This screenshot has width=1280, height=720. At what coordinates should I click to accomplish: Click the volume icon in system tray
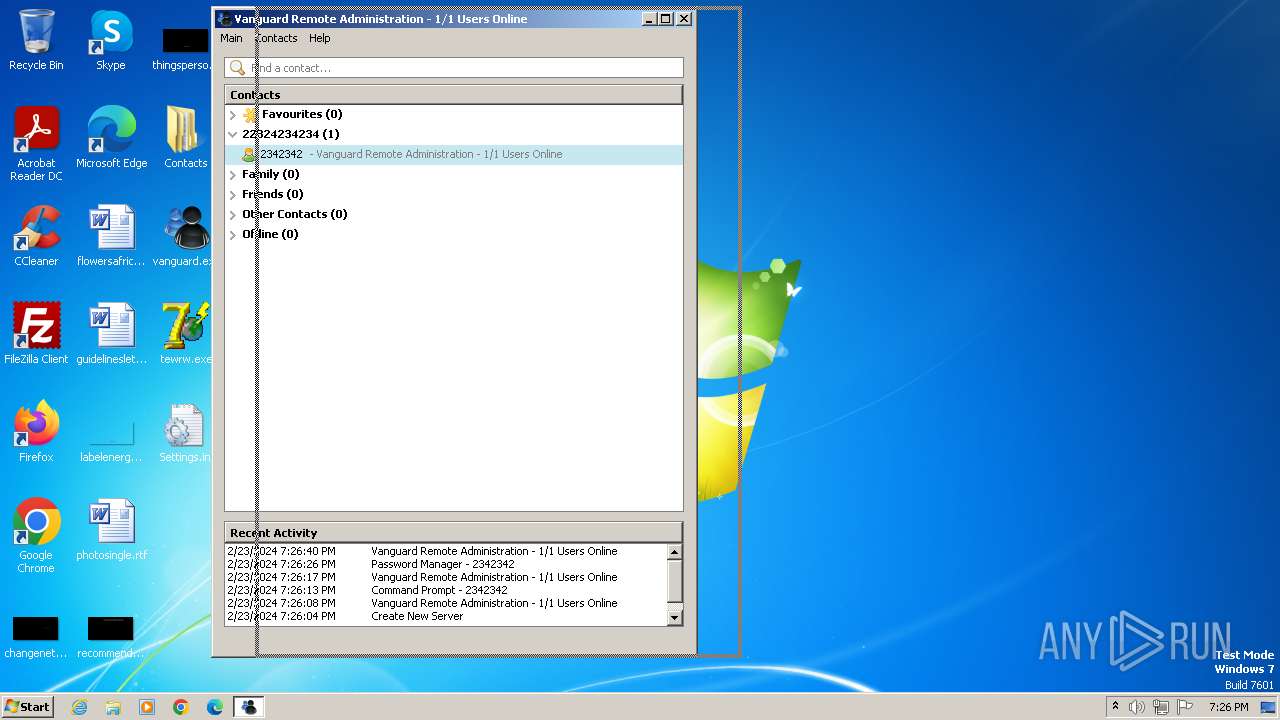[1137, 707]
